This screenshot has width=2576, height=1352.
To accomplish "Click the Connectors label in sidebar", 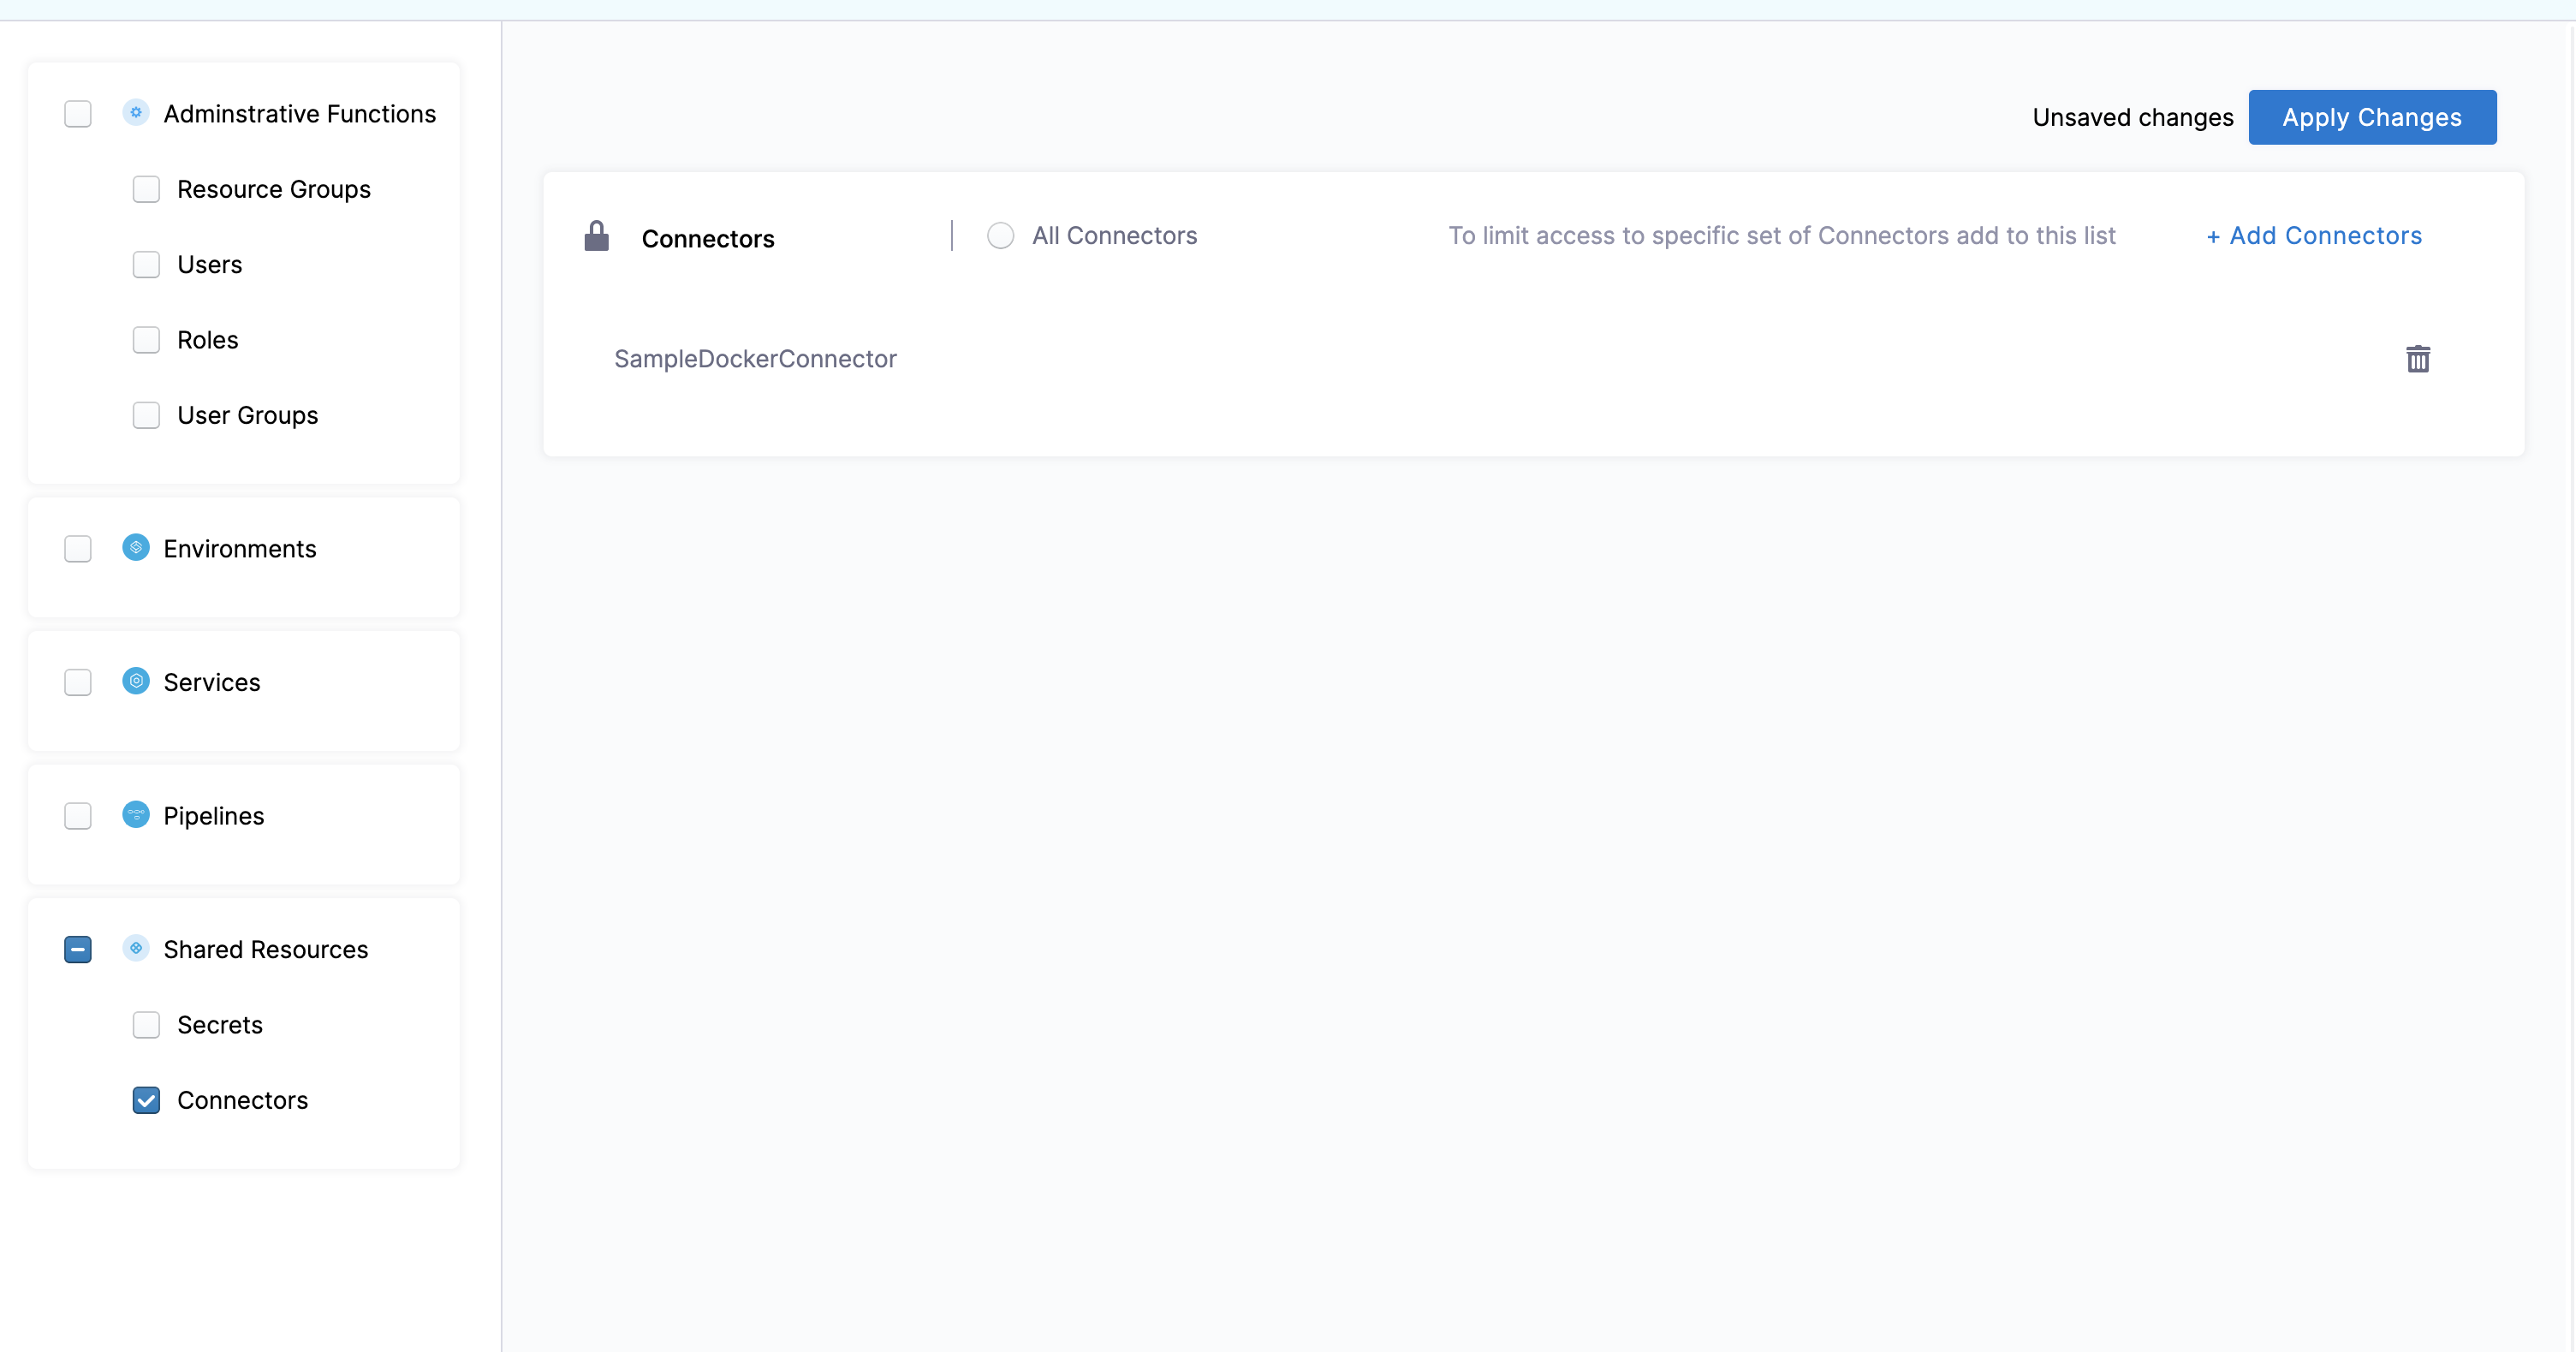I will tap(243, 1100).
